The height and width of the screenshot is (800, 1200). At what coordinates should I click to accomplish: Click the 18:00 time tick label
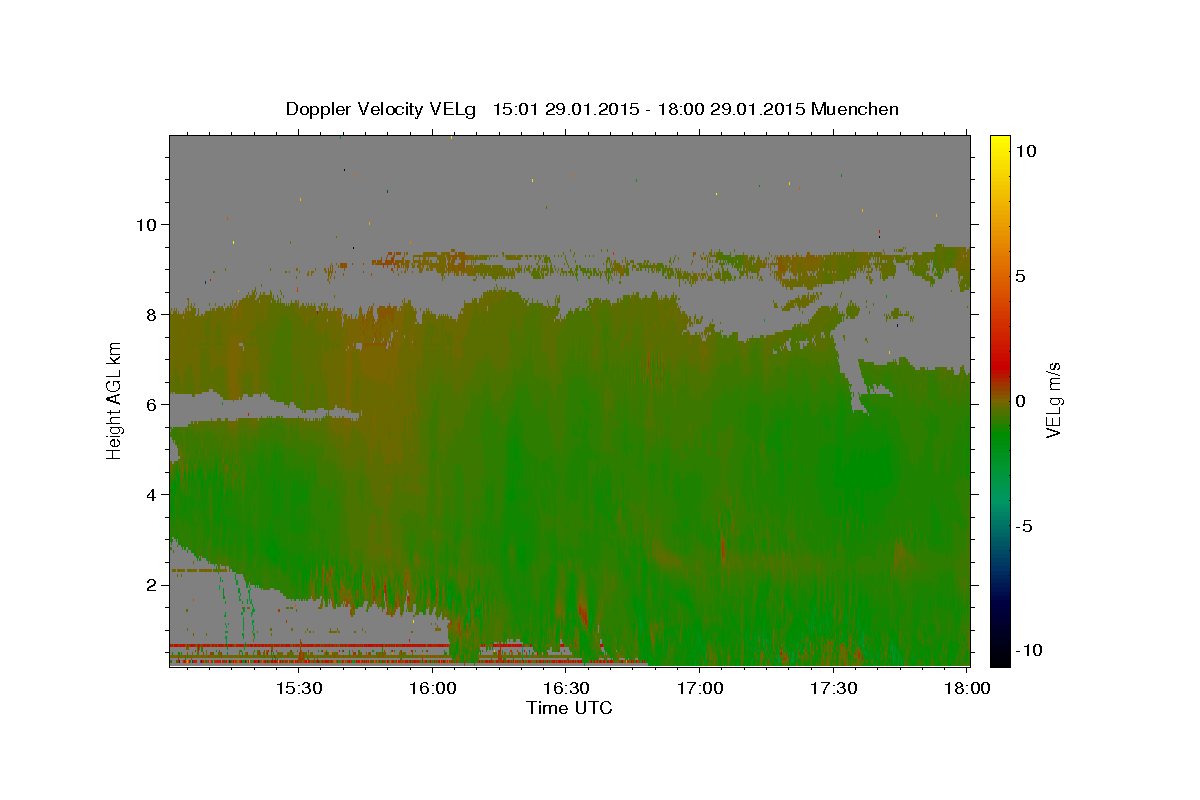(967, 688)
